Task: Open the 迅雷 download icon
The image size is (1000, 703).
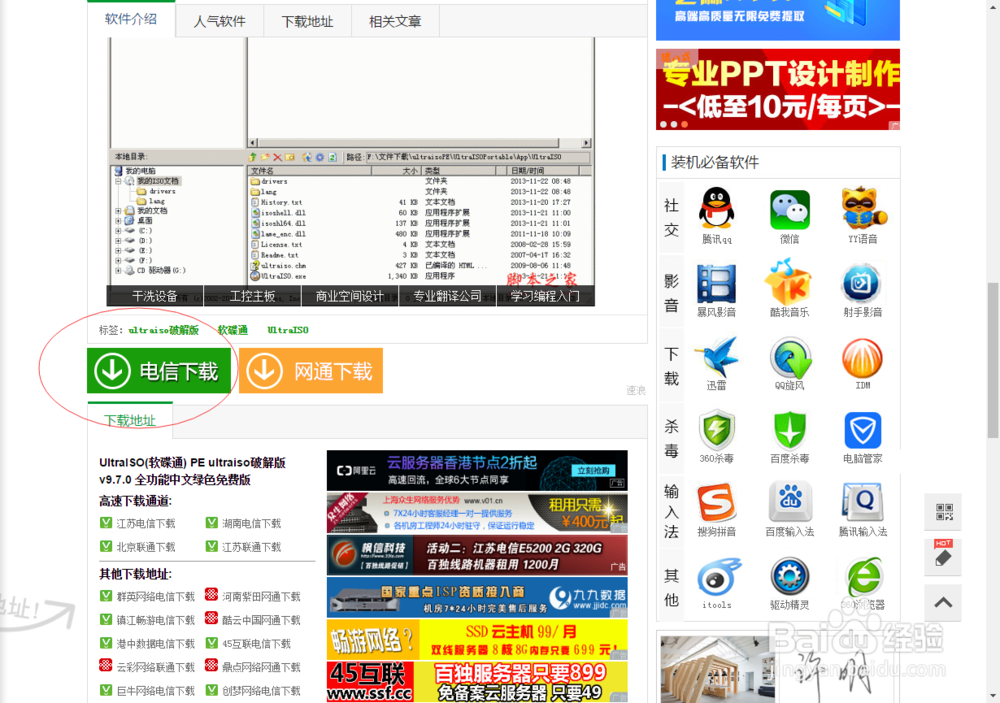Action: pos(716,356)
